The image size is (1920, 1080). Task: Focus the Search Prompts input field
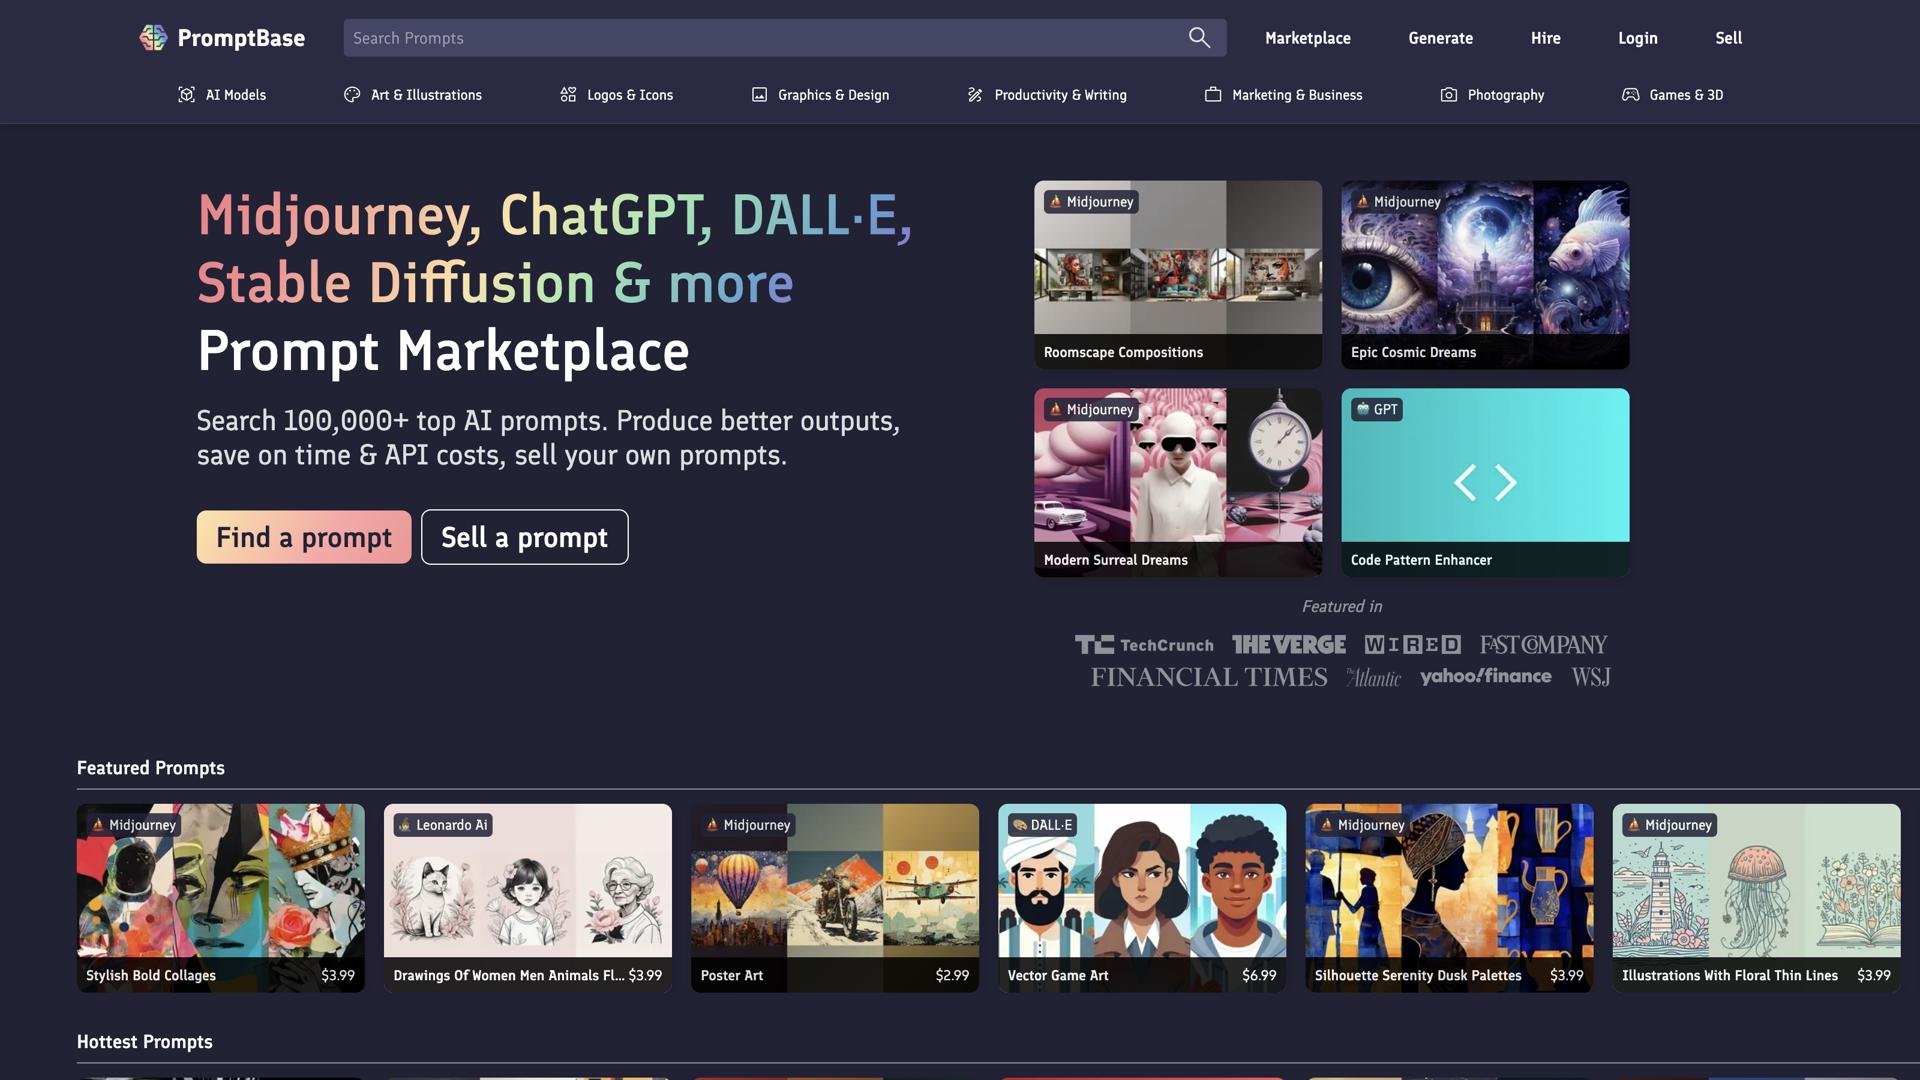[760, 38]
